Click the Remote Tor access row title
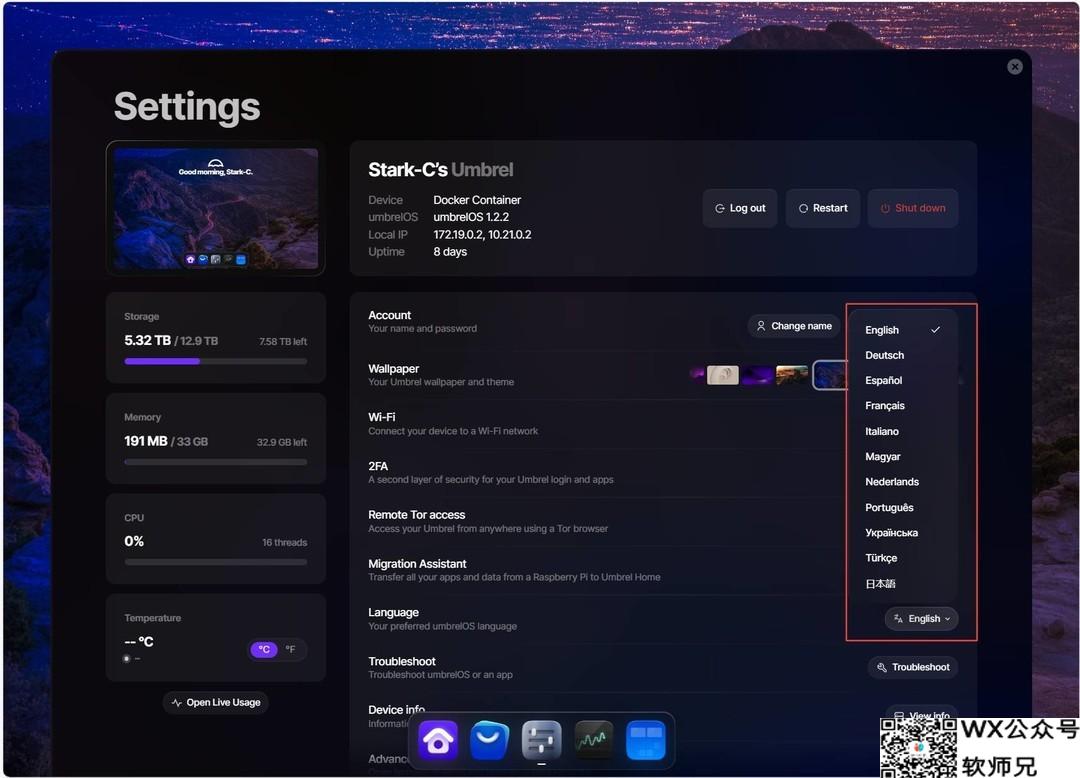The height and width of the screenshot is (778, 1080). tap(417, 515)
